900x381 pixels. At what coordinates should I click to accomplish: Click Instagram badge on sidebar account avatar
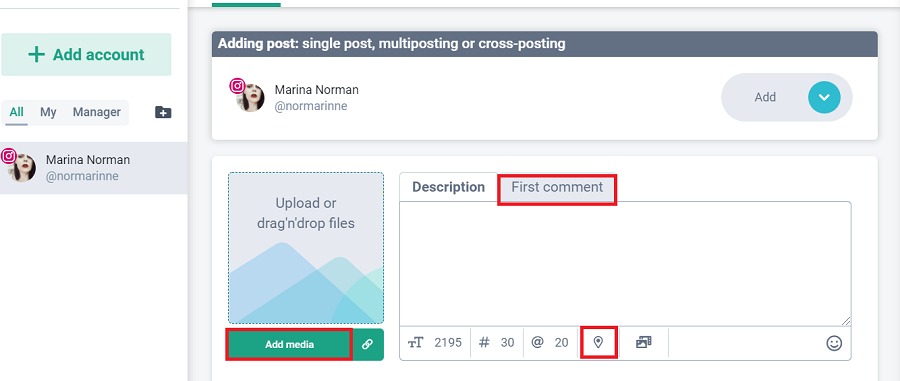(9, 155)
